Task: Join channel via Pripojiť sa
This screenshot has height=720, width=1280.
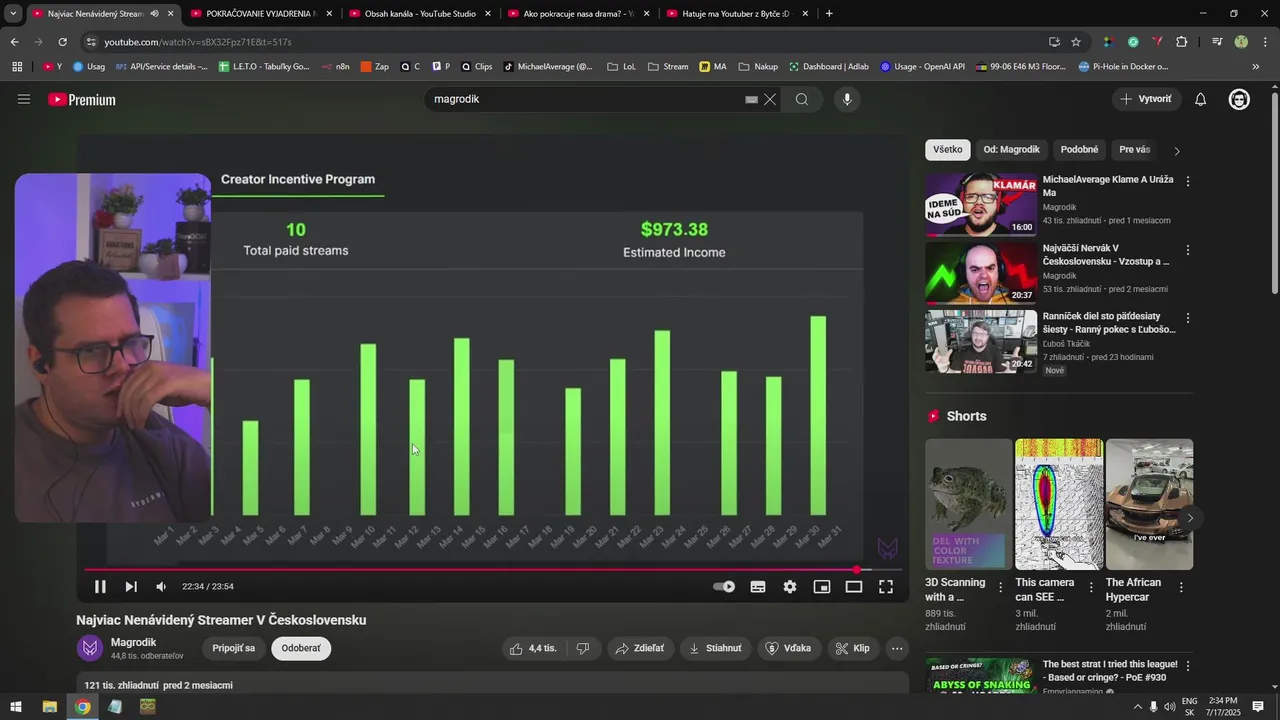Action: (x=234, y=648)
